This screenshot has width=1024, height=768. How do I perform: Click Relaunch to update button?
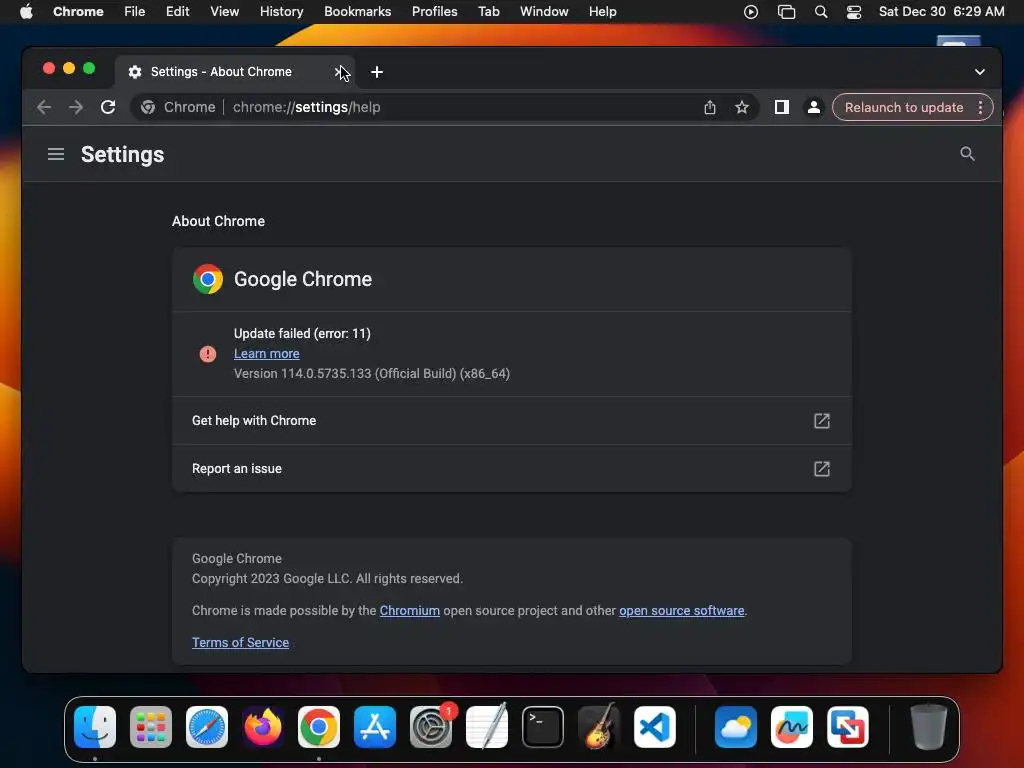pyautogui.click(x=904, y=107)
